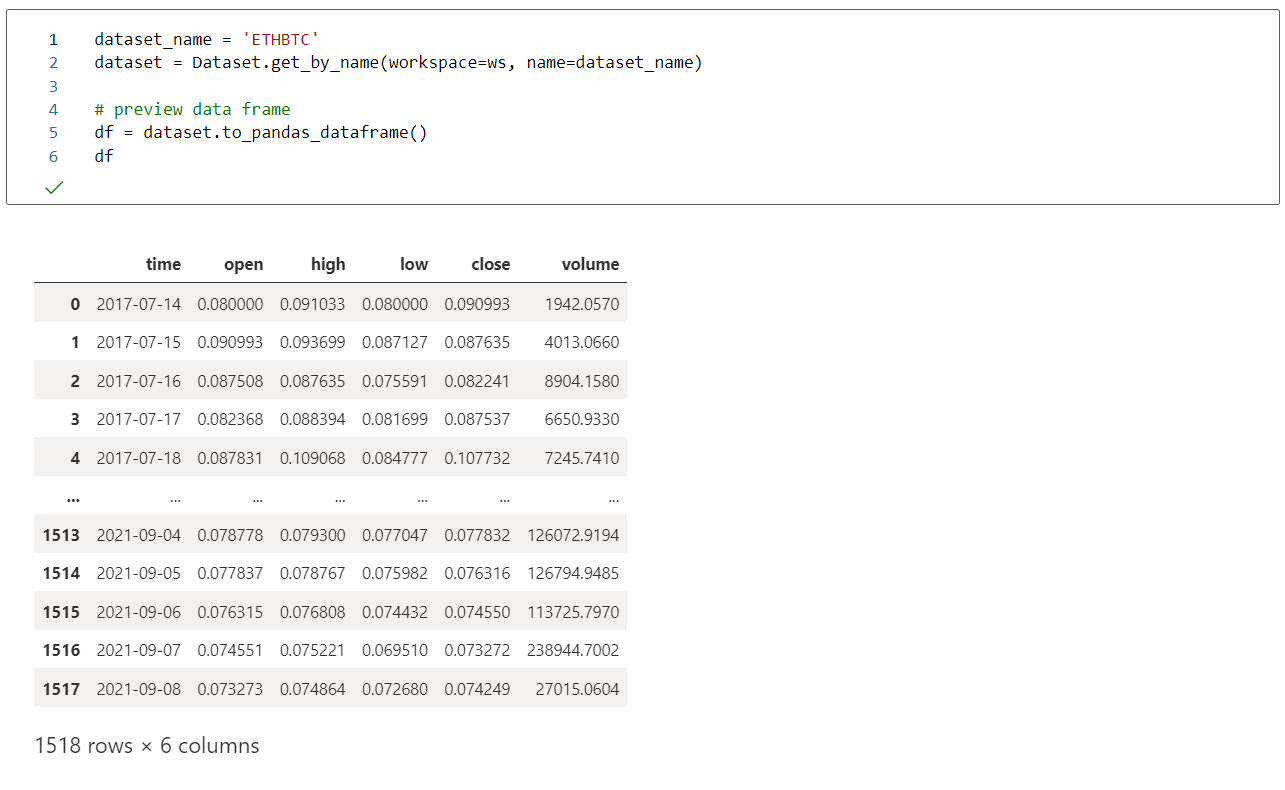
Task: Click the 'df' expression on line 6
Action: tap(104, 156)
